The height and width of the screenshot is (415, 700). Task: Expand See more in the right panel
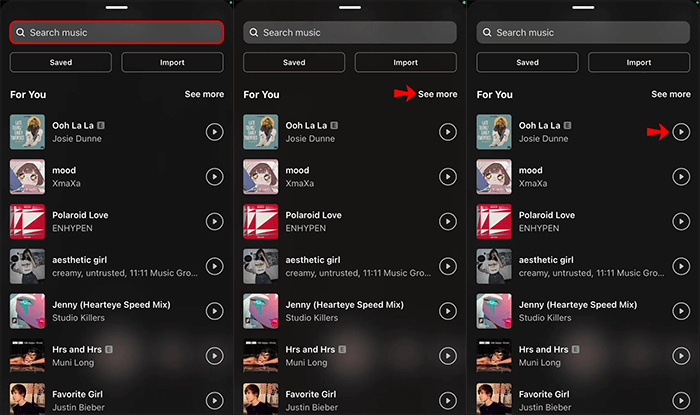[x=670, y=94]
